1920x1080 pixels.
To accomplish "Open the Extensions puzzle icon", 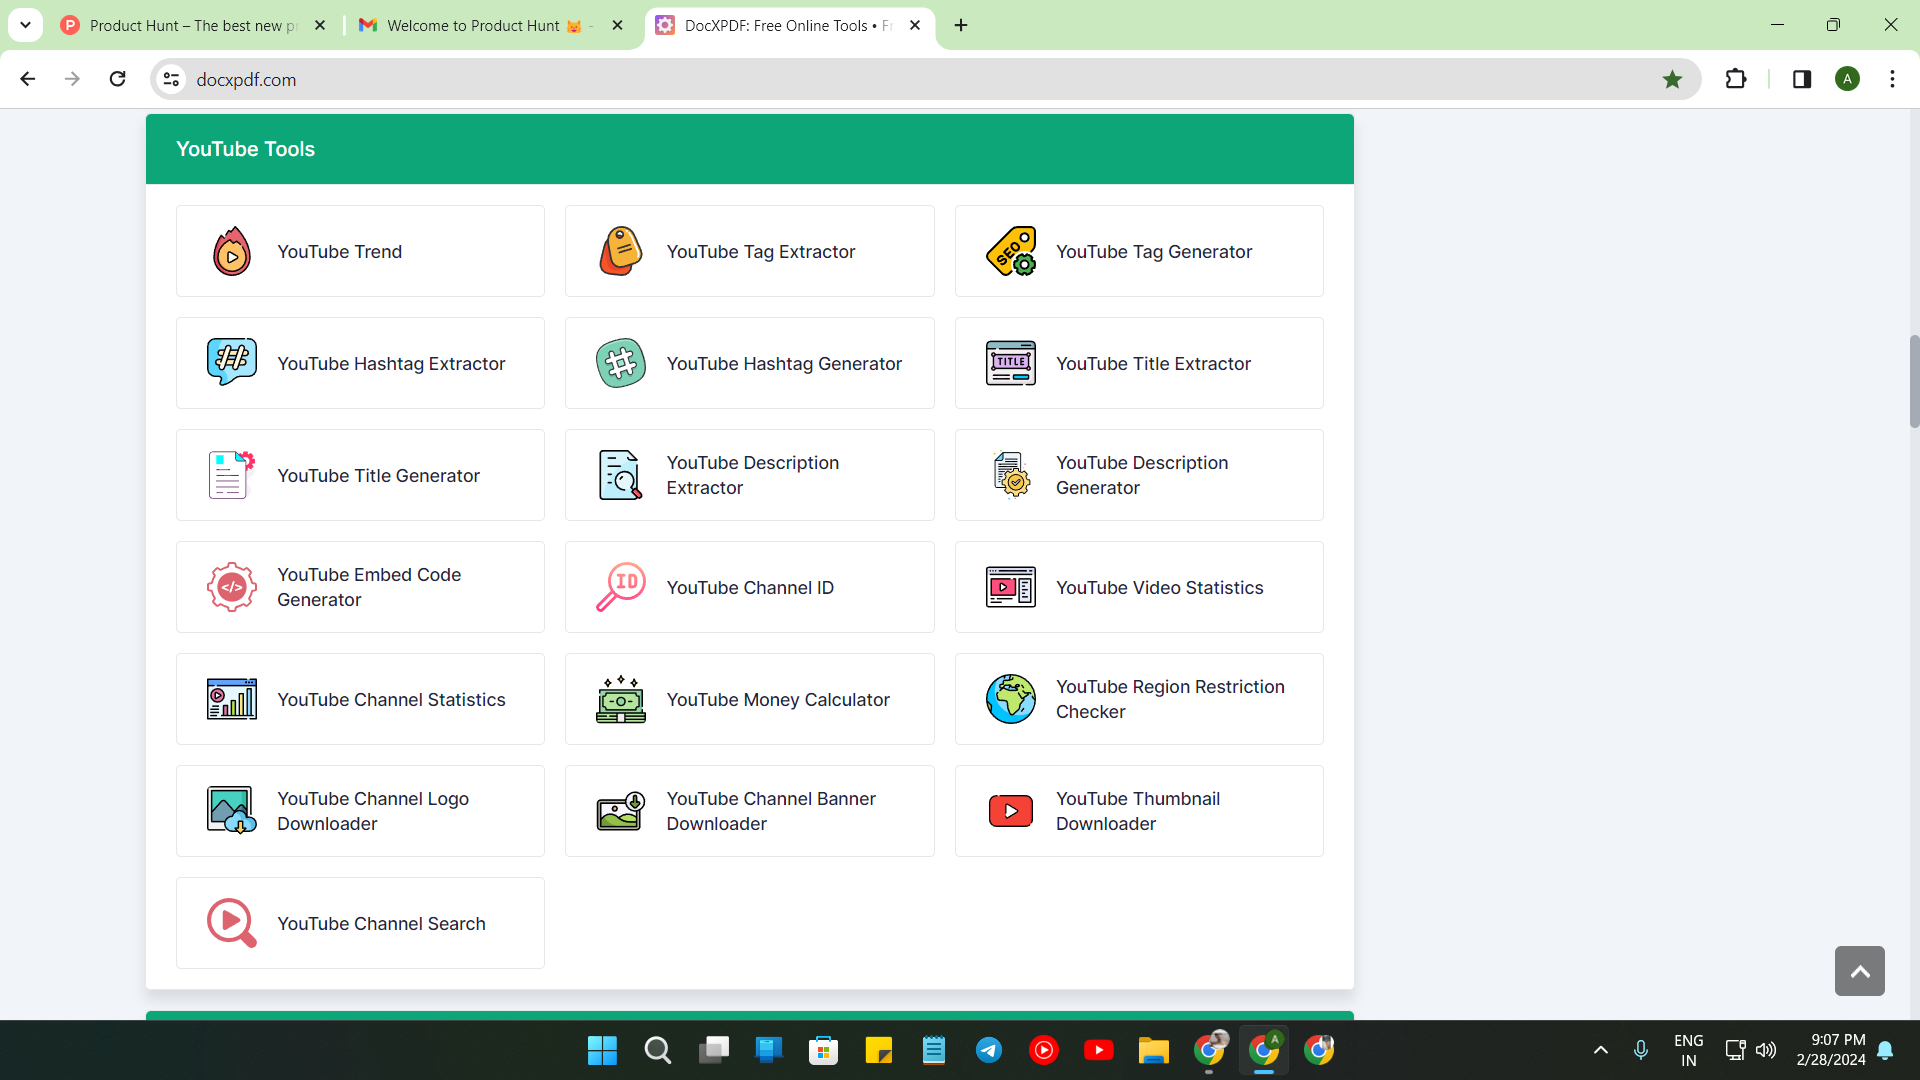I will pos(1736,79).
